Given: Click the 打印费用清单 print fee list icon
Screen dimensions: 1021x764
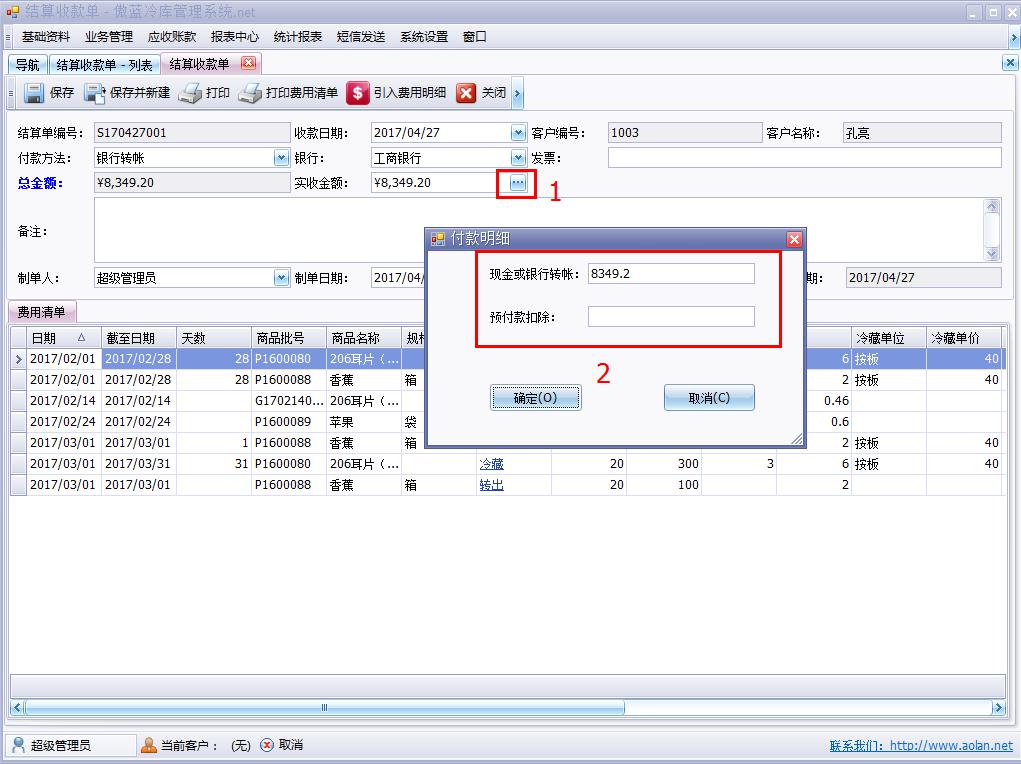Looking at the screenshot, I should click(249, 94).
